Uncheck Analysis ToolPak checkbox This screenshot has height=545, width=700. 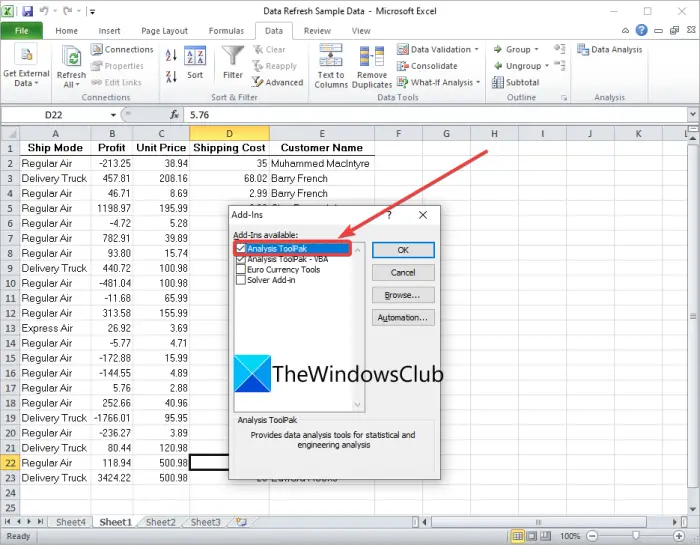click(241, 248)
